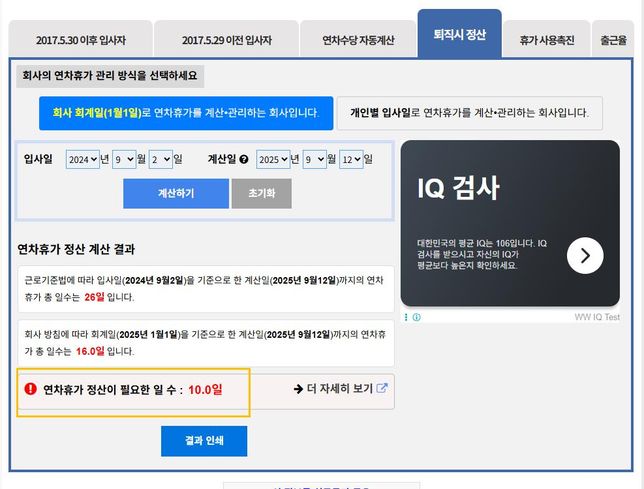
Task: Click the red warning icon in result box
Action: click(30, 389)
